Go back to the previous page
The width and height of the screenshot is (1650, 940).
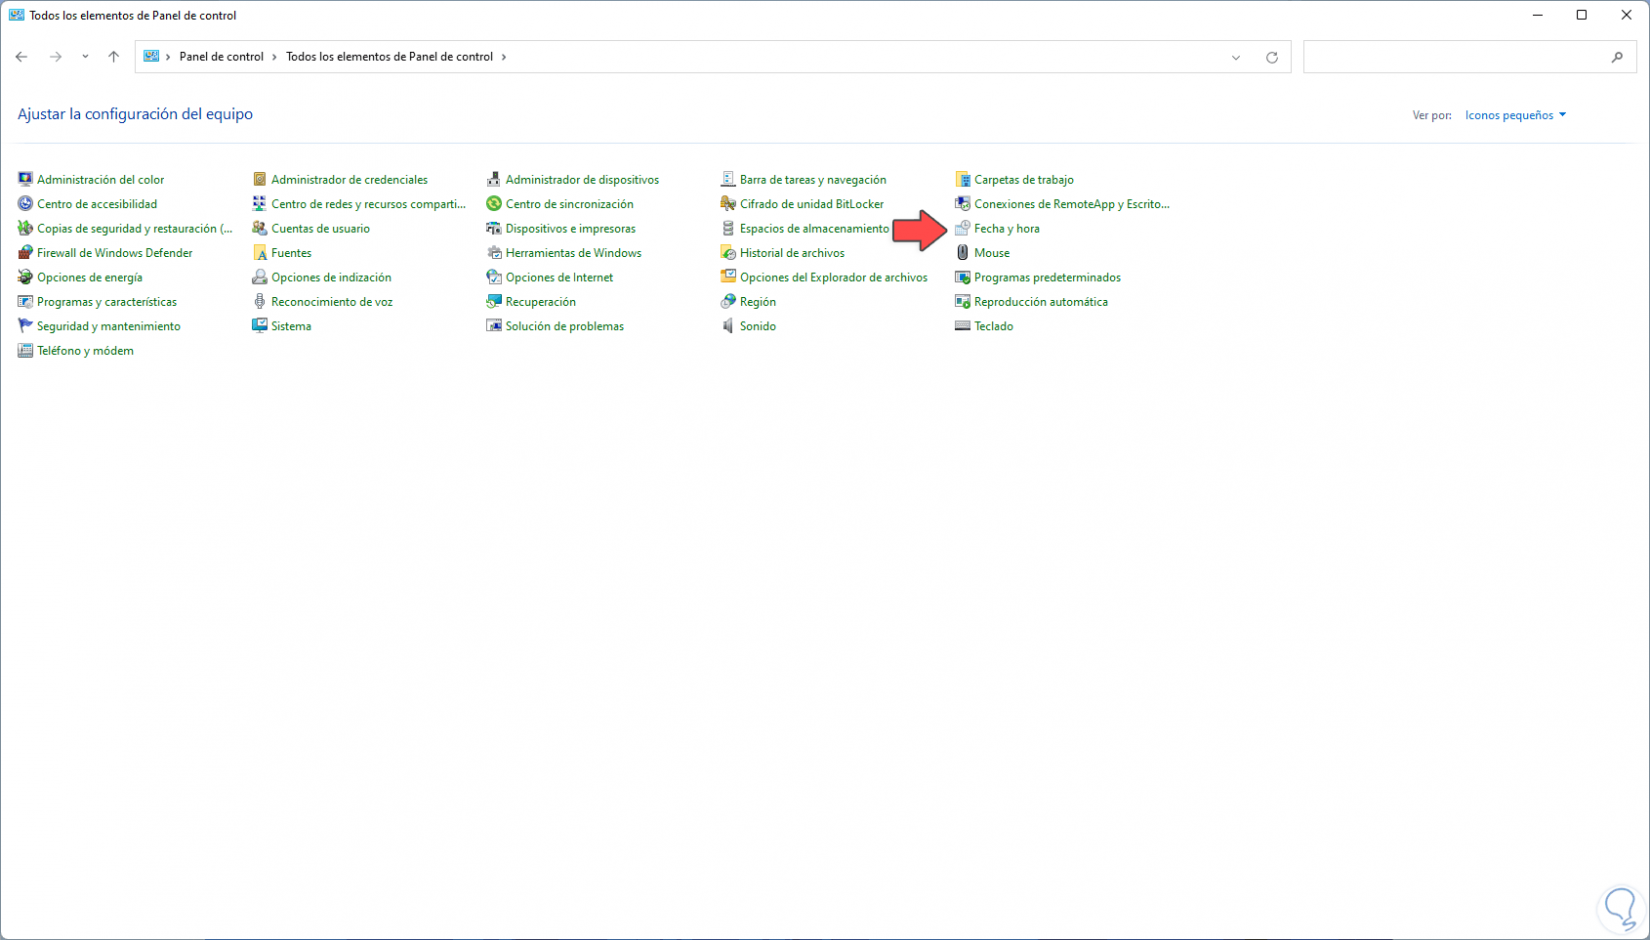[x=21, y=57]
